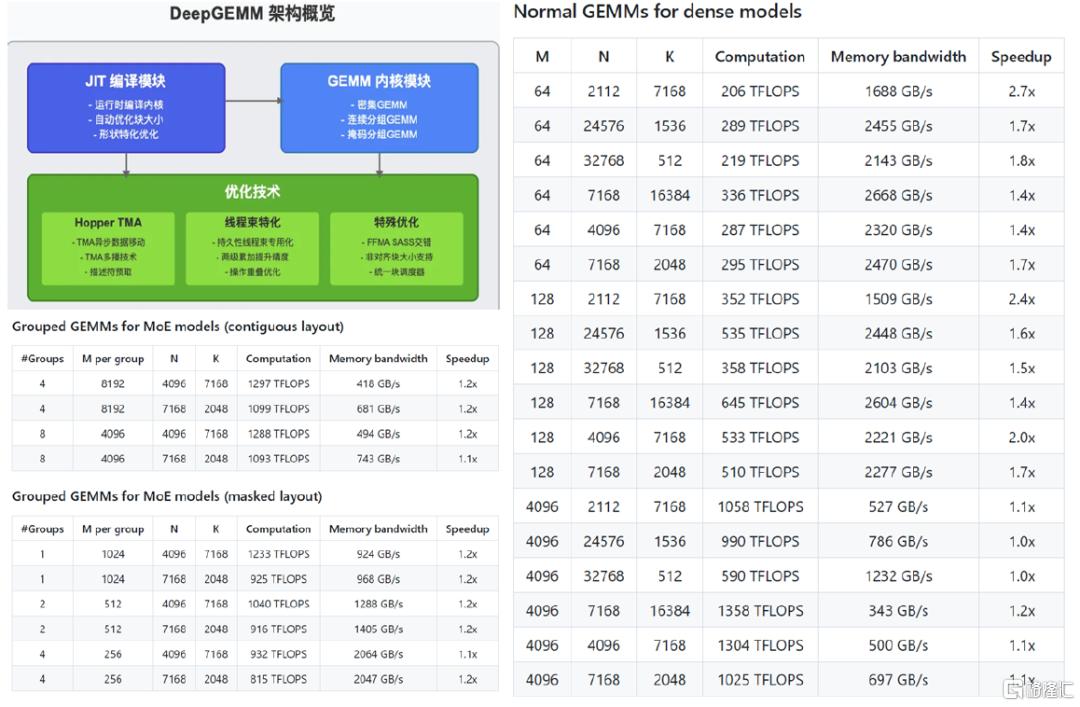Click the "1233 TFLOPS" cell
Image resolution: width=1080 pixels, height=707 pixels.
(x=278, y=554)
